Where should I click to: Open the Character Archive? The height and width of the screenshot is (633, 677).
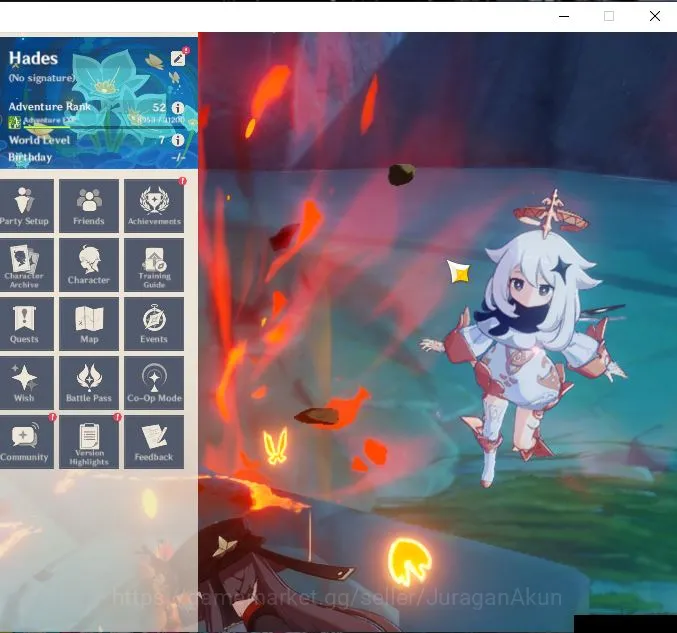pyautogui.click(x=26, y=265)
